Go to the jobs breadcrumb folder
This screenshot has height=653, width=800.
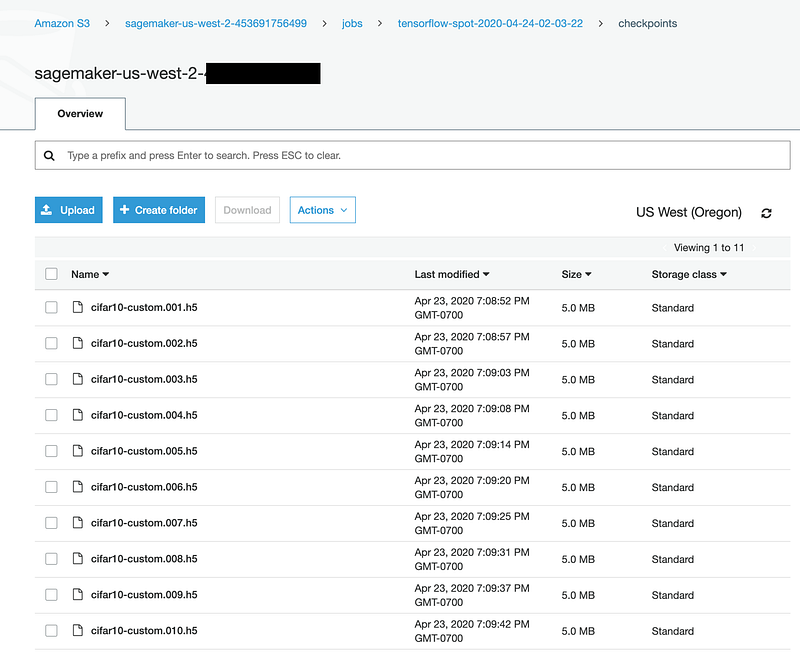[352, 23]
